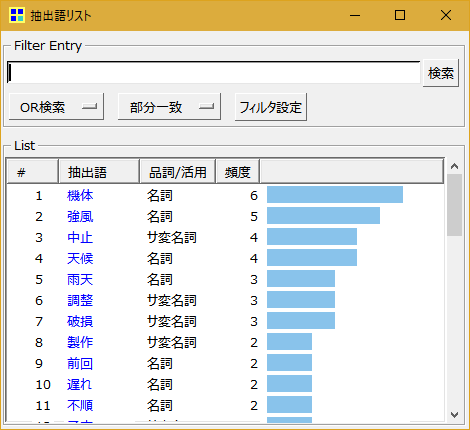
Task: Click the frequency bar for 機体
Action: 335,194
